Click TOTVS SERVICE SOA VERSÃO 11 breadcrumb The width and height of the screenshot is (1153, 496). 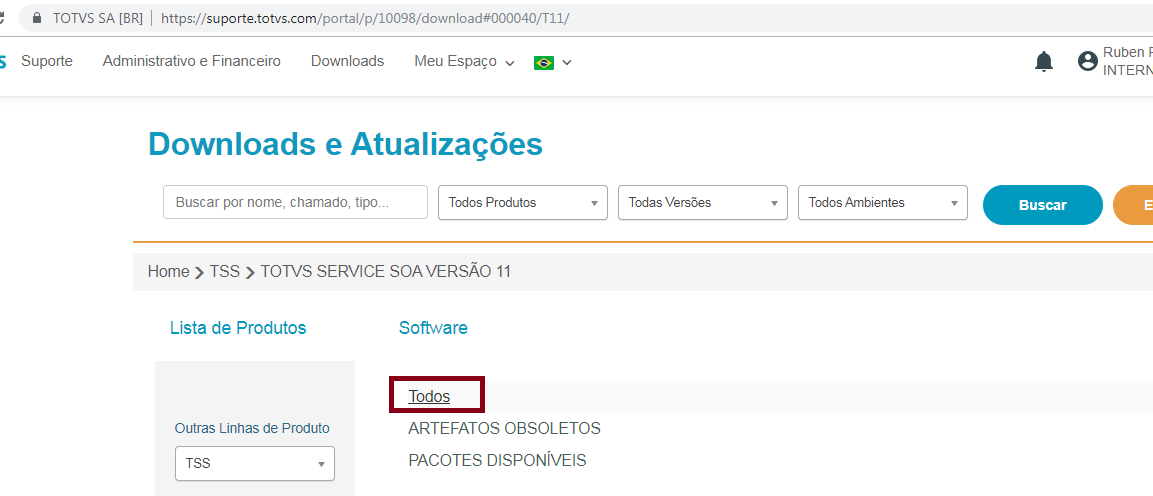tap(385, 272)
